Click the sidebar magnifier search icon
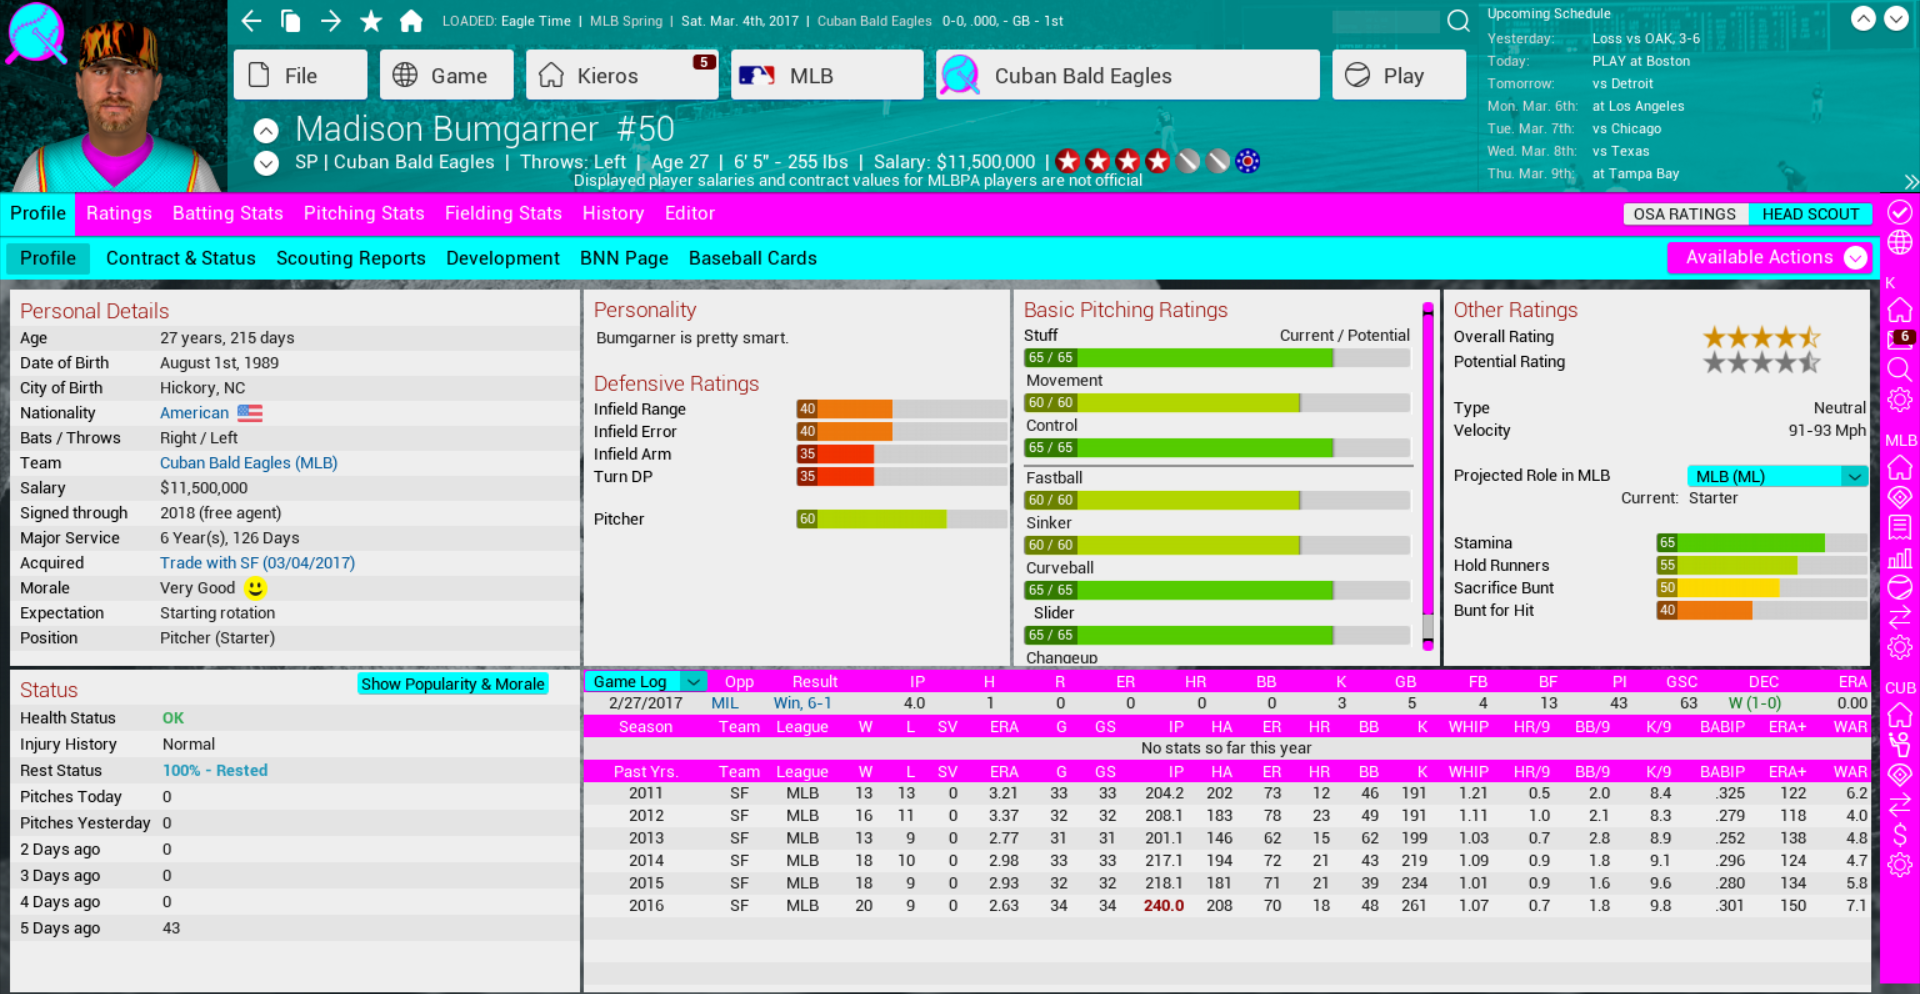Screen dimensions: 1920x994 (x=1900, y=370)
